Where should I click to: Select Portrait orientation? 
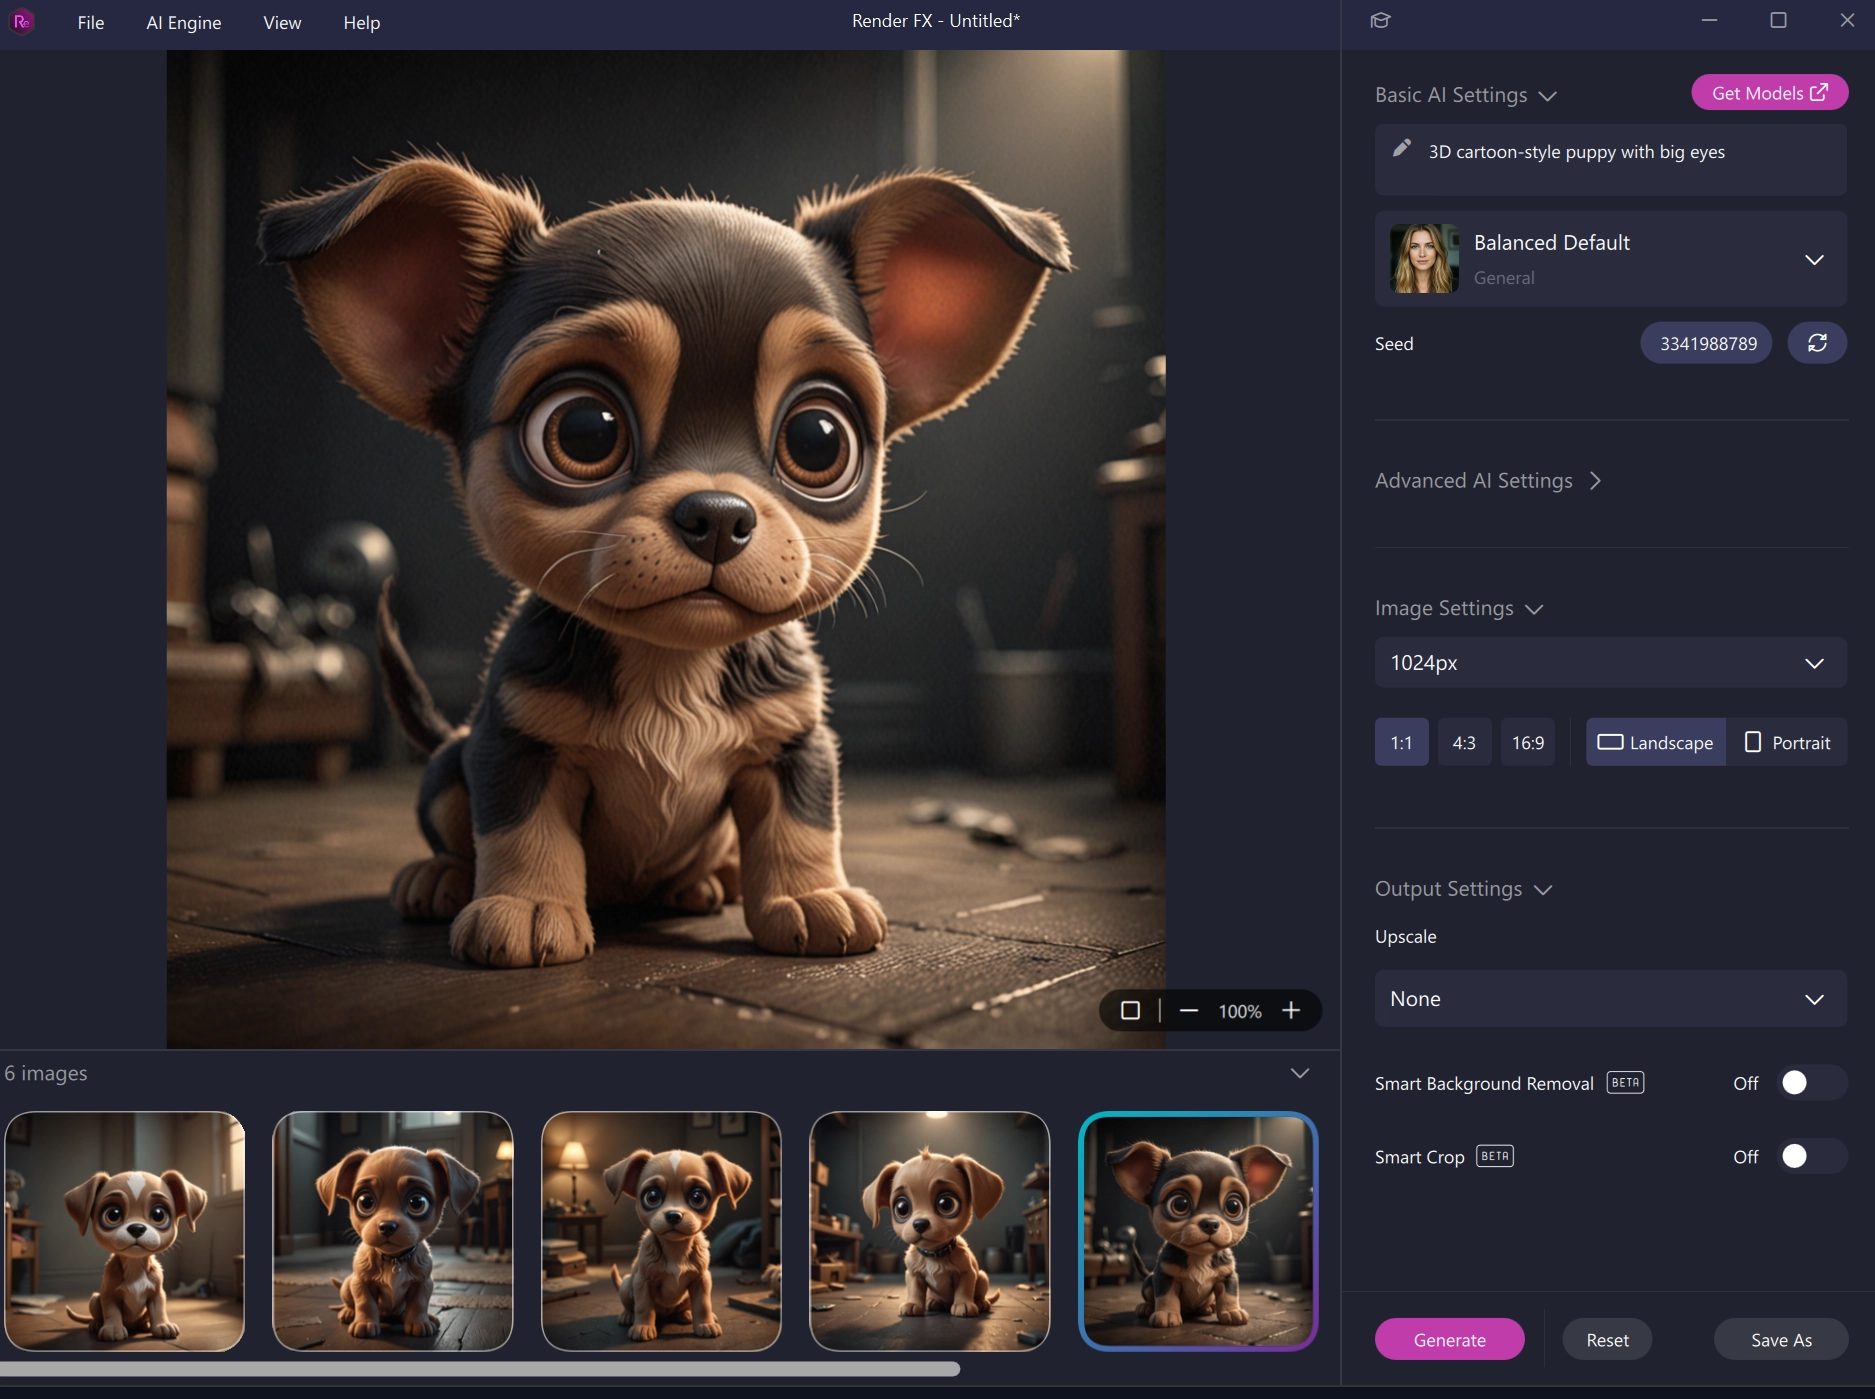[x=1789, y=742]
